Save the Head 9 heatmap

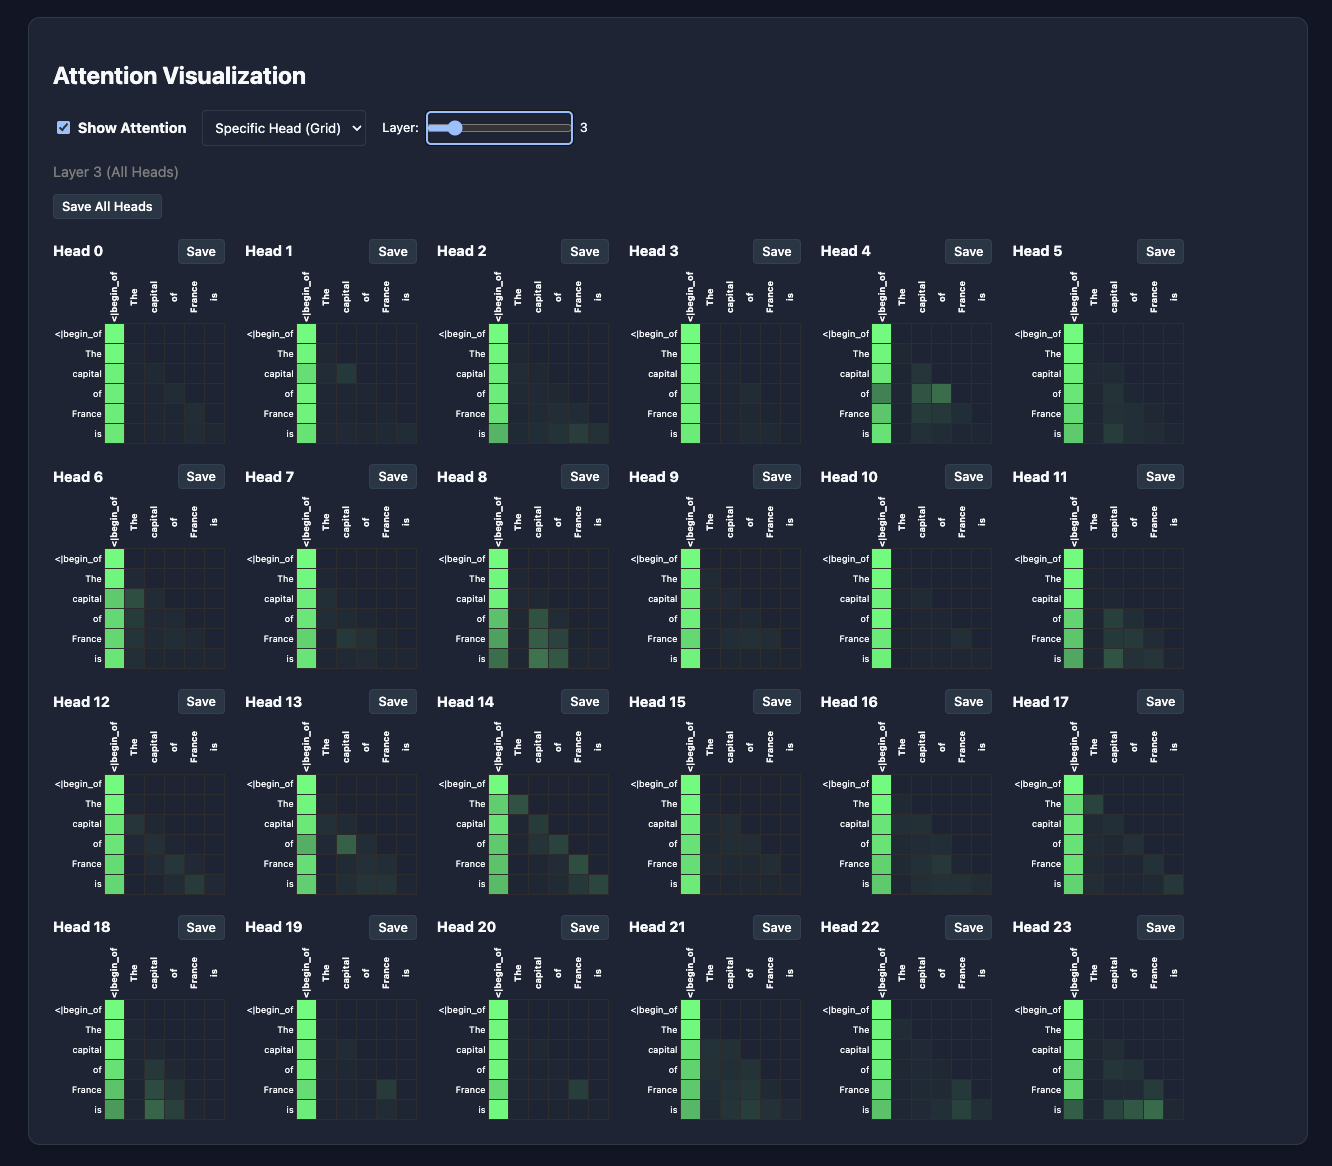click(x=777, y=477)
